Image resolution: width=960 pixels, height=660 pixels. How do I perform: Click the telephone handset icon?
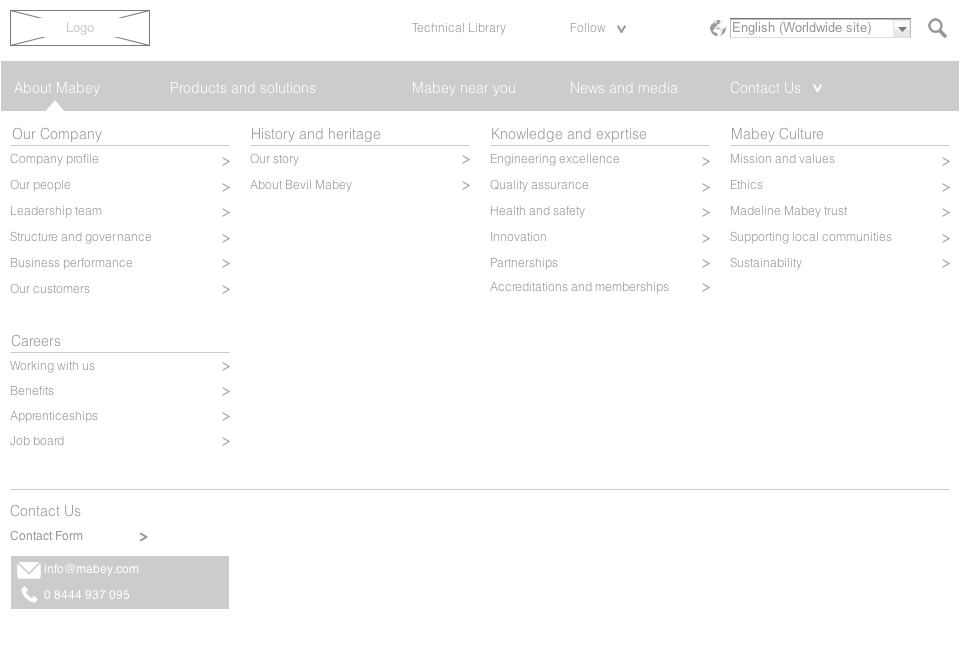point(29,594)
